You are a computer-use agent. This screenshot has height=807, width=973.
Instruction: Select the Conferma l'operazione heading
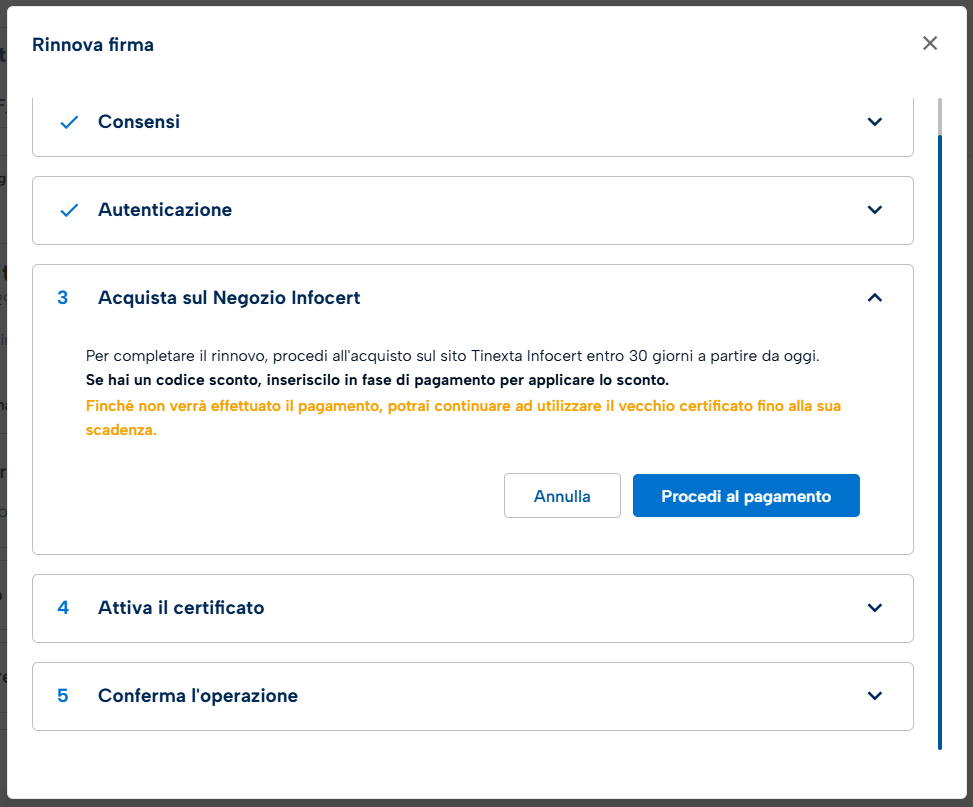click(x=198, y=696)
